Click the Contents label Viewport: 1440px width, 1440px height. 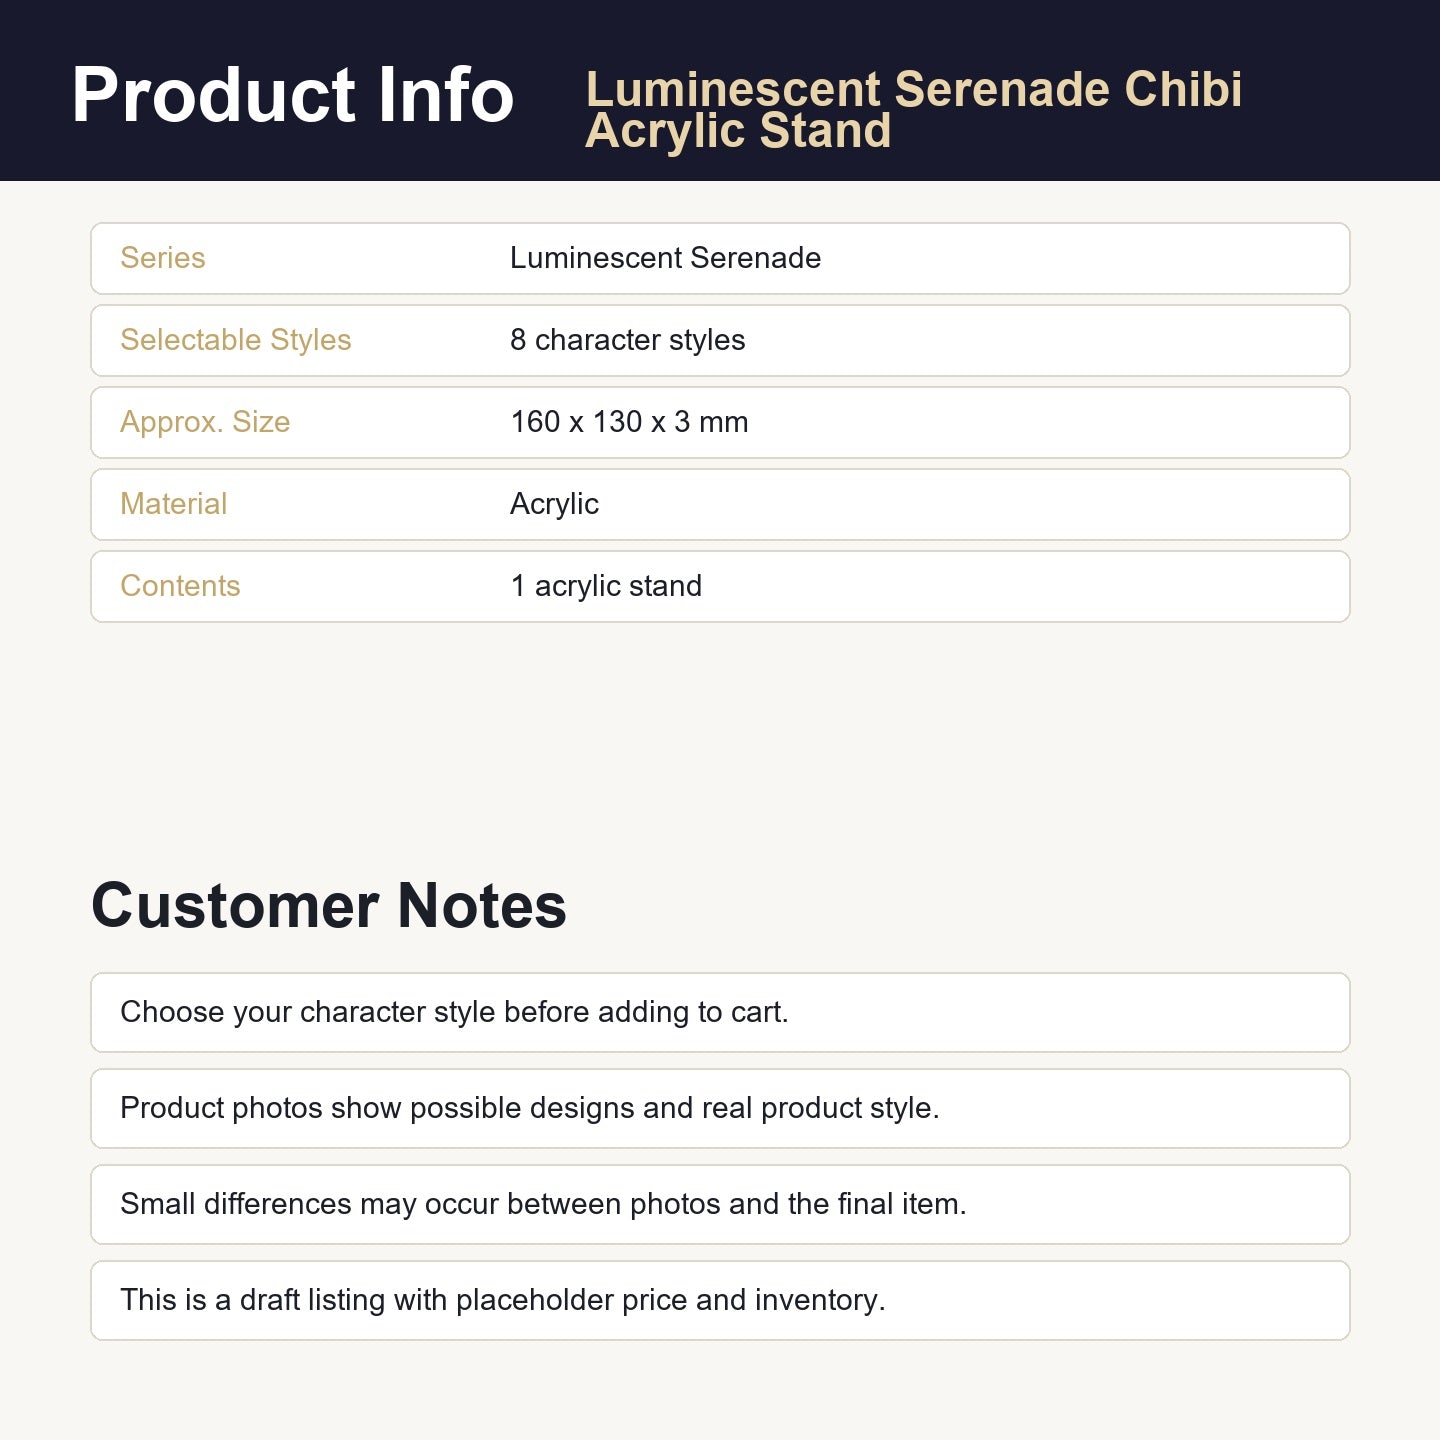click(180, 586)
